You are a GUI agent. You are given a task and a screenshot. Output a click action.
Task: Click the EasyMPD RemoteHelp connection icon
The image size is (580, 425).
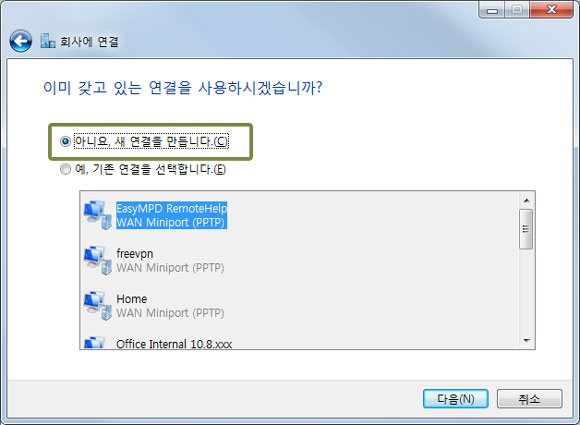(x=98, y=215)
